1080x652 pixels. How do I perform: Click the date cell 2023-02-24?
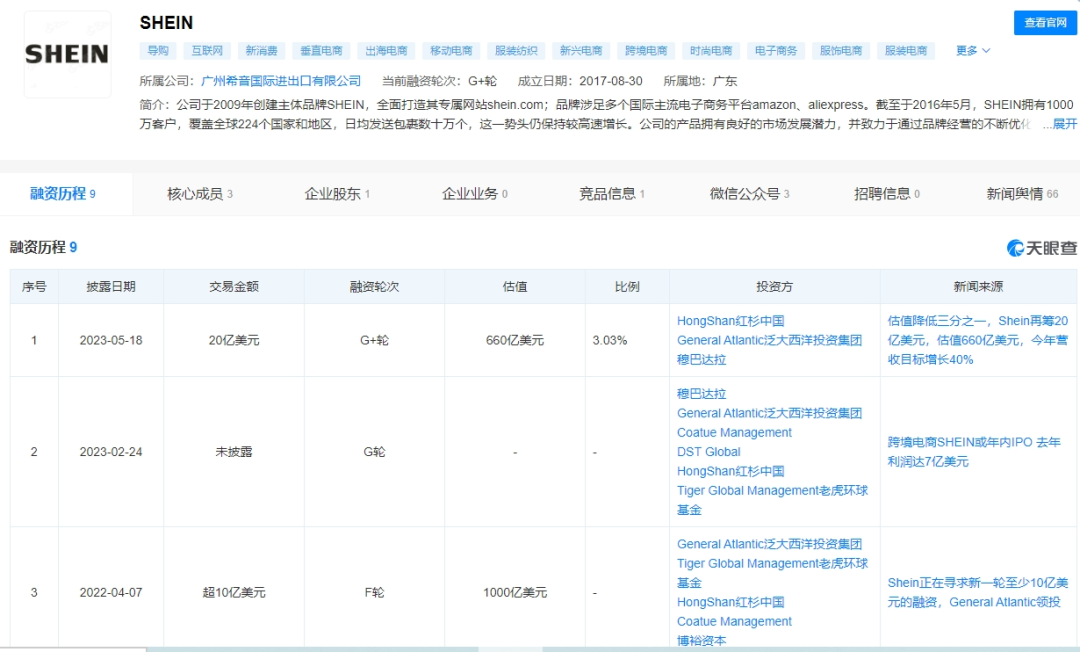(111, 452)
